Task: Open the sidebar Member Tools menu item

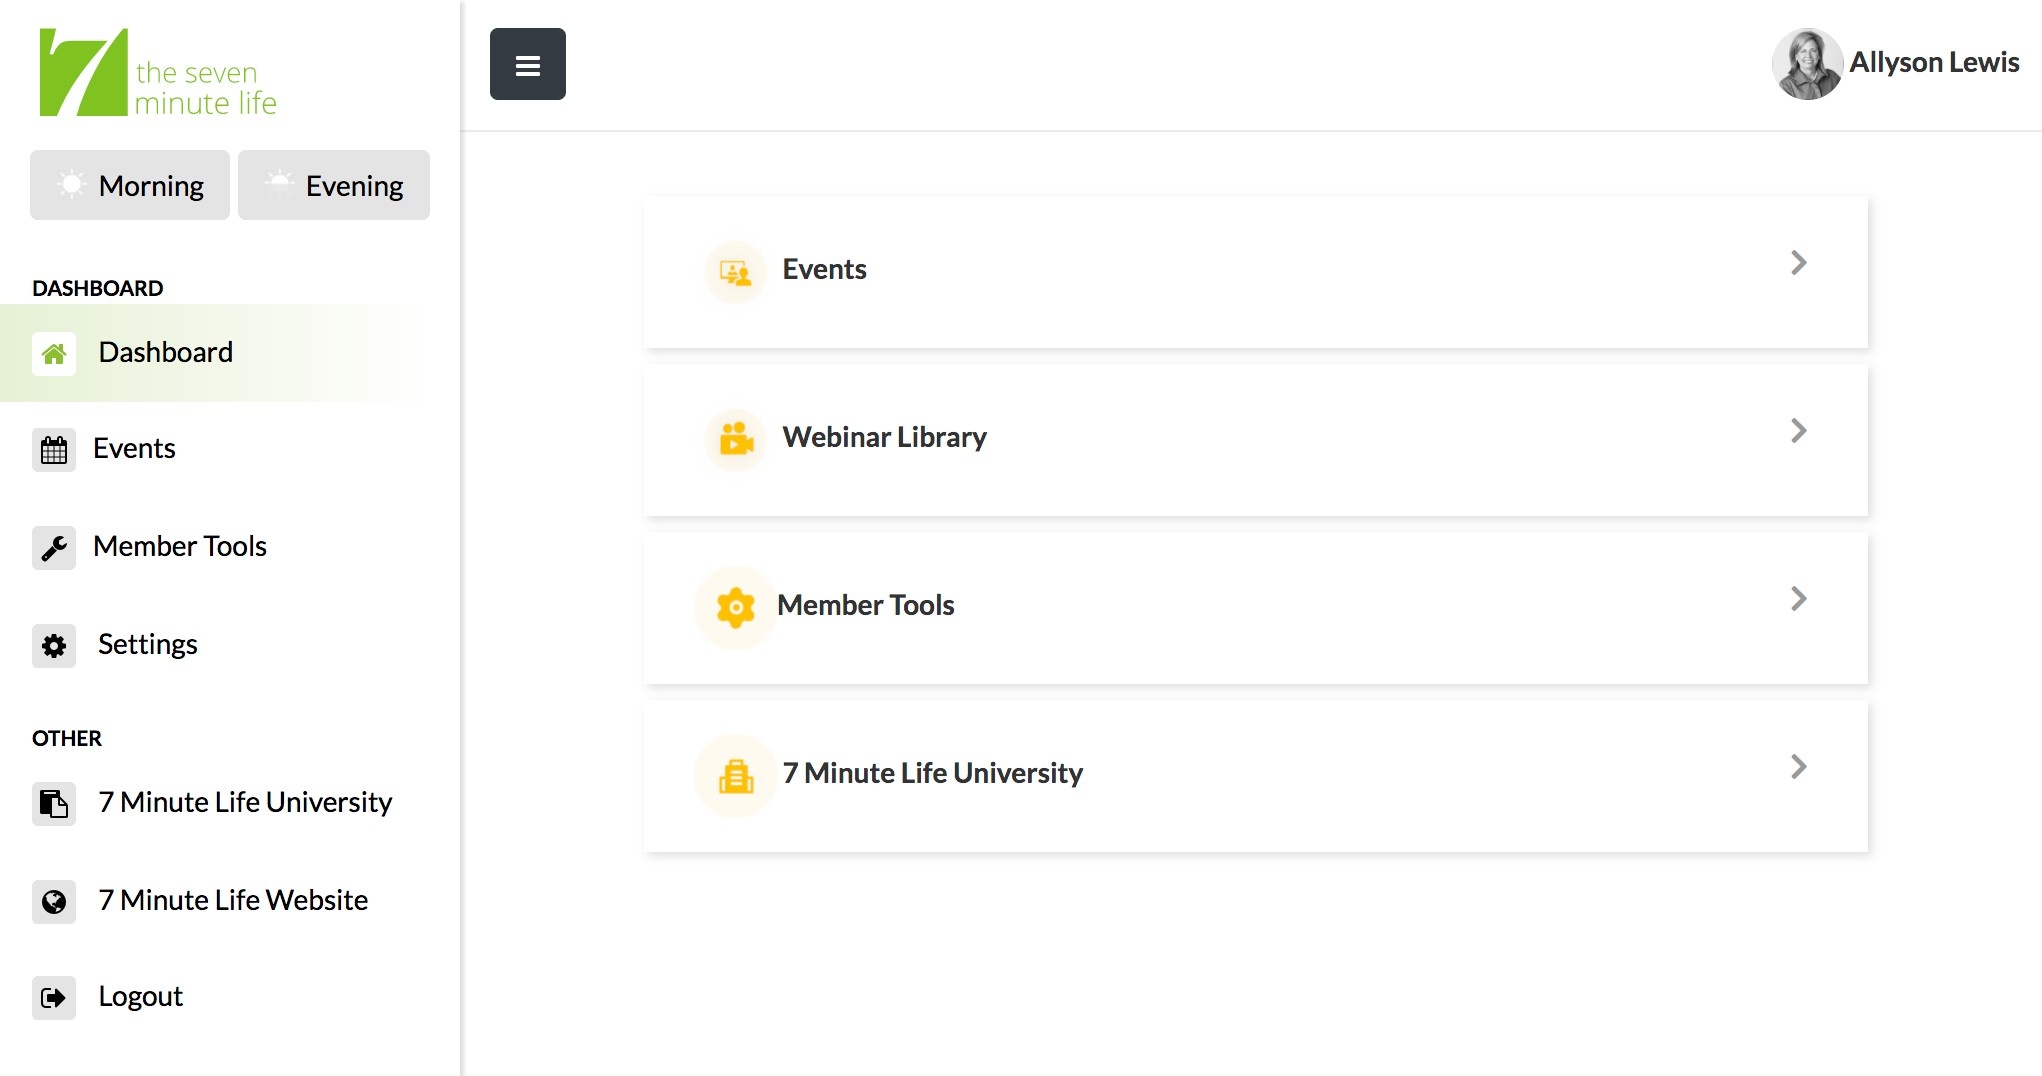Action: pos(180,547)
